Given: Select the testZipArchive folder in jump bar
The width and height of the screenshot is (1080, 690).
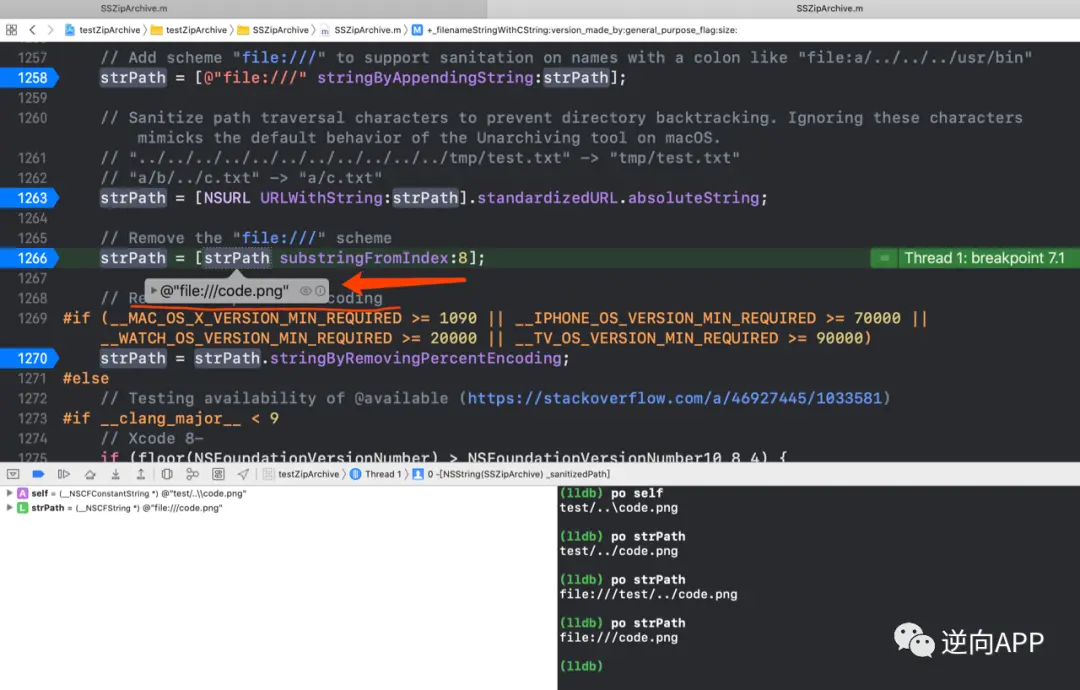Looking at the screenshot, I should point(189,30).
